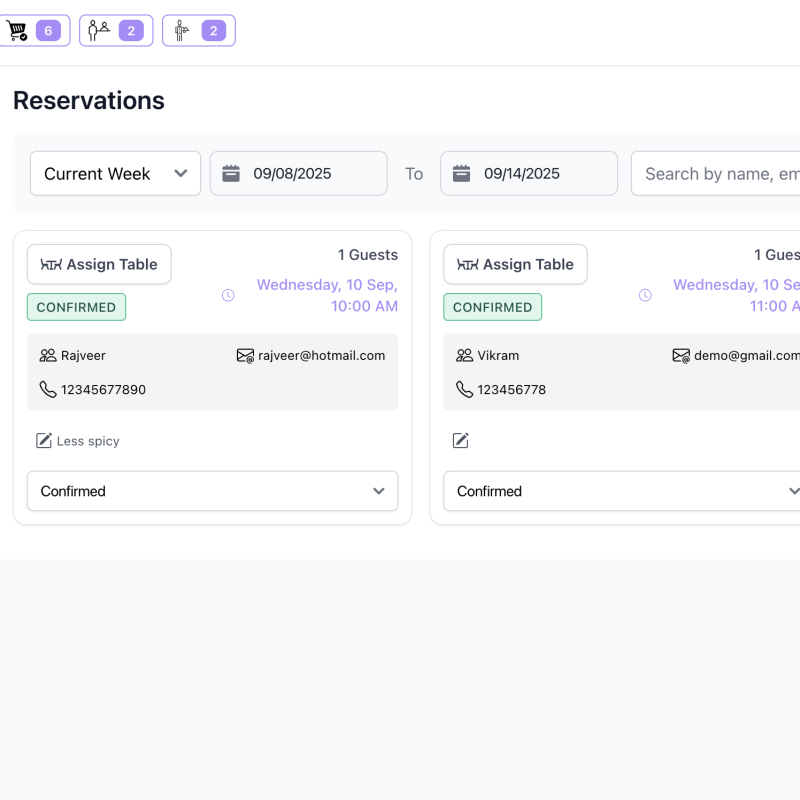Click the note edit icon beside Less spicy

tap(44, 441)
